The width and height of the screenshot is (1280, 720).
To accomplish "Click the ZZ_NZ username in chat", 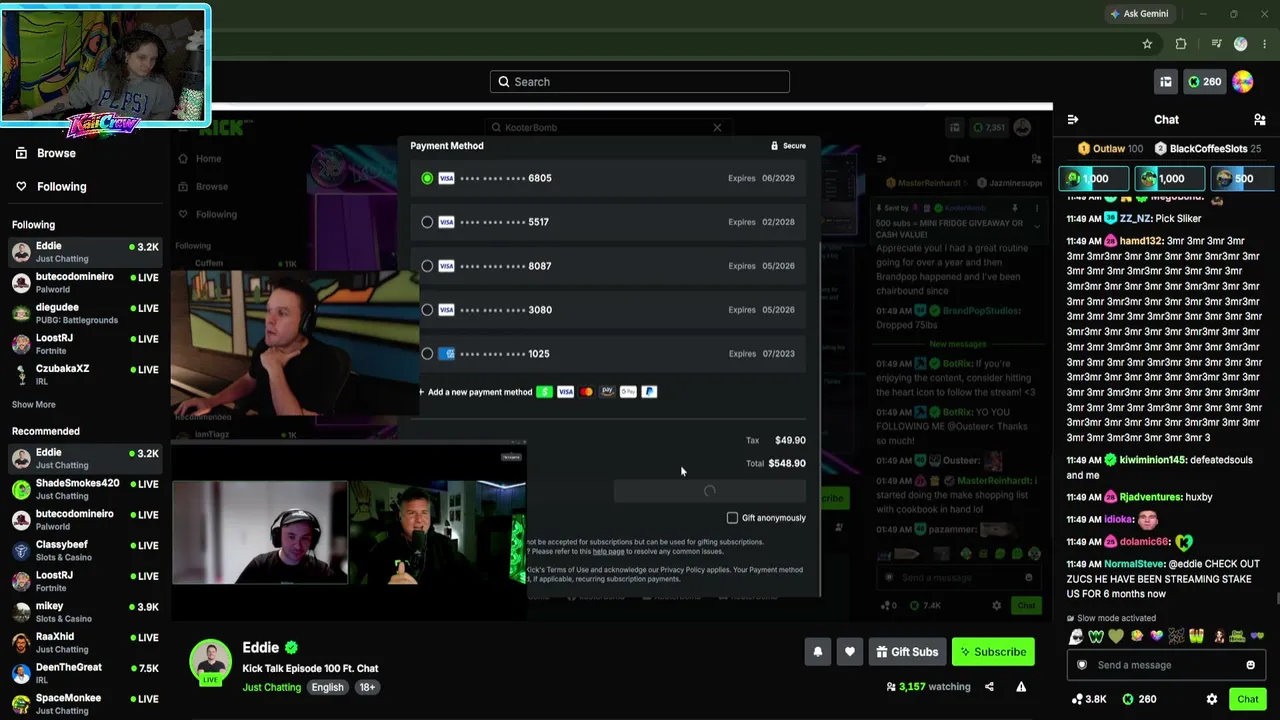I will click(x=1134, y=218).
